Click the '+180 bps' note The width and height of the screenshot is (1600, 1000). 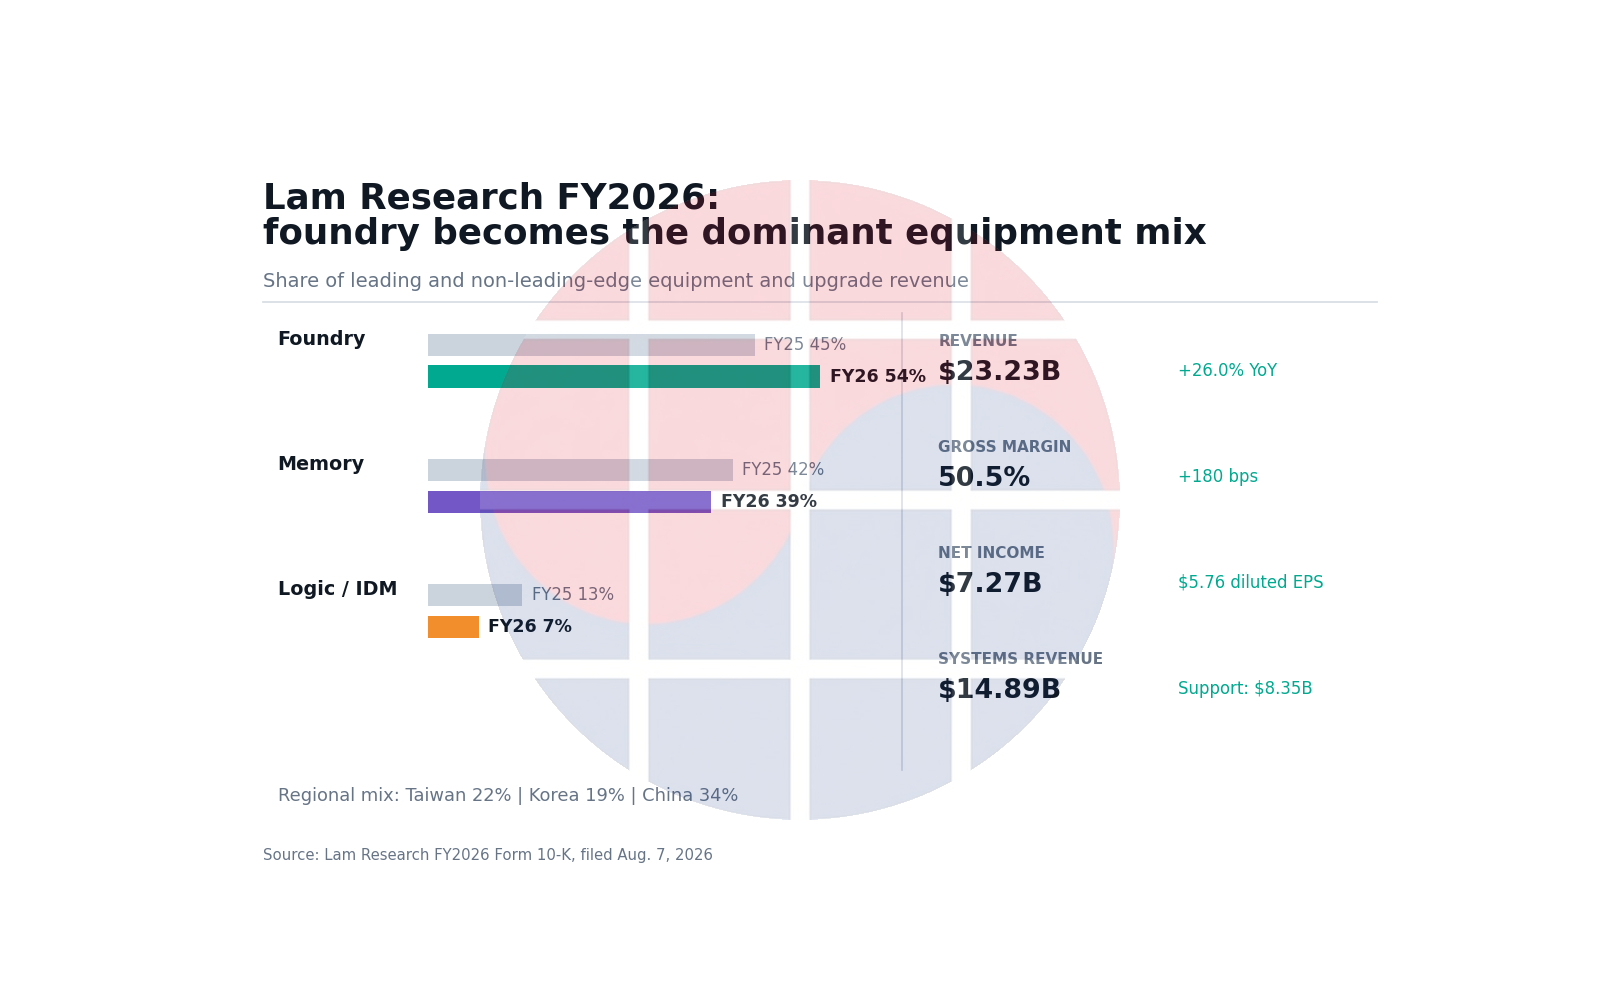[1218, 477]
